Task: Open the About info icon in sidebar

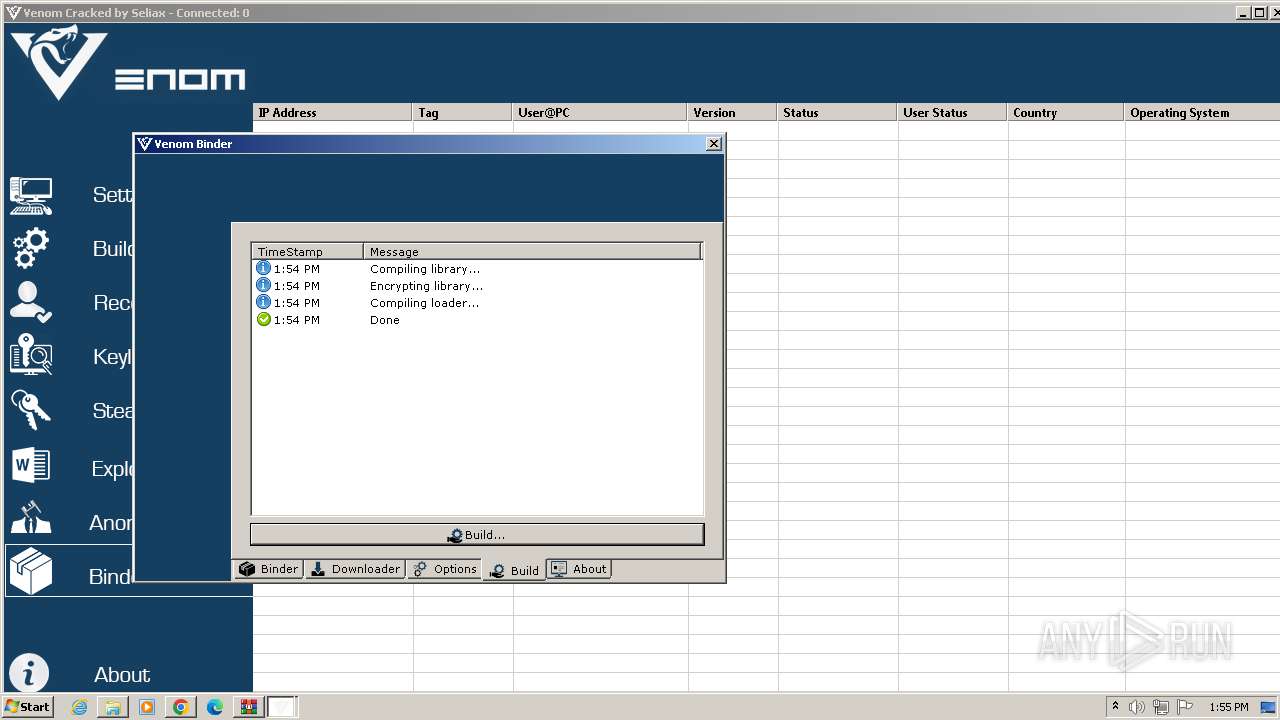Action: [x=31, y=675]
